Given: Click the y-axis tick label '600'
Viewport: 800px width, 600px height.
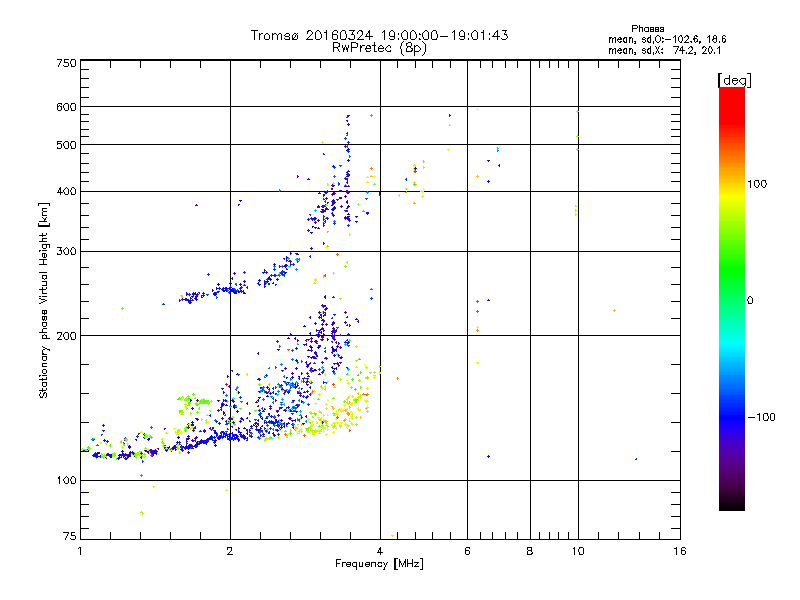Looking at the screenshot, I should [x=66, y=107].
